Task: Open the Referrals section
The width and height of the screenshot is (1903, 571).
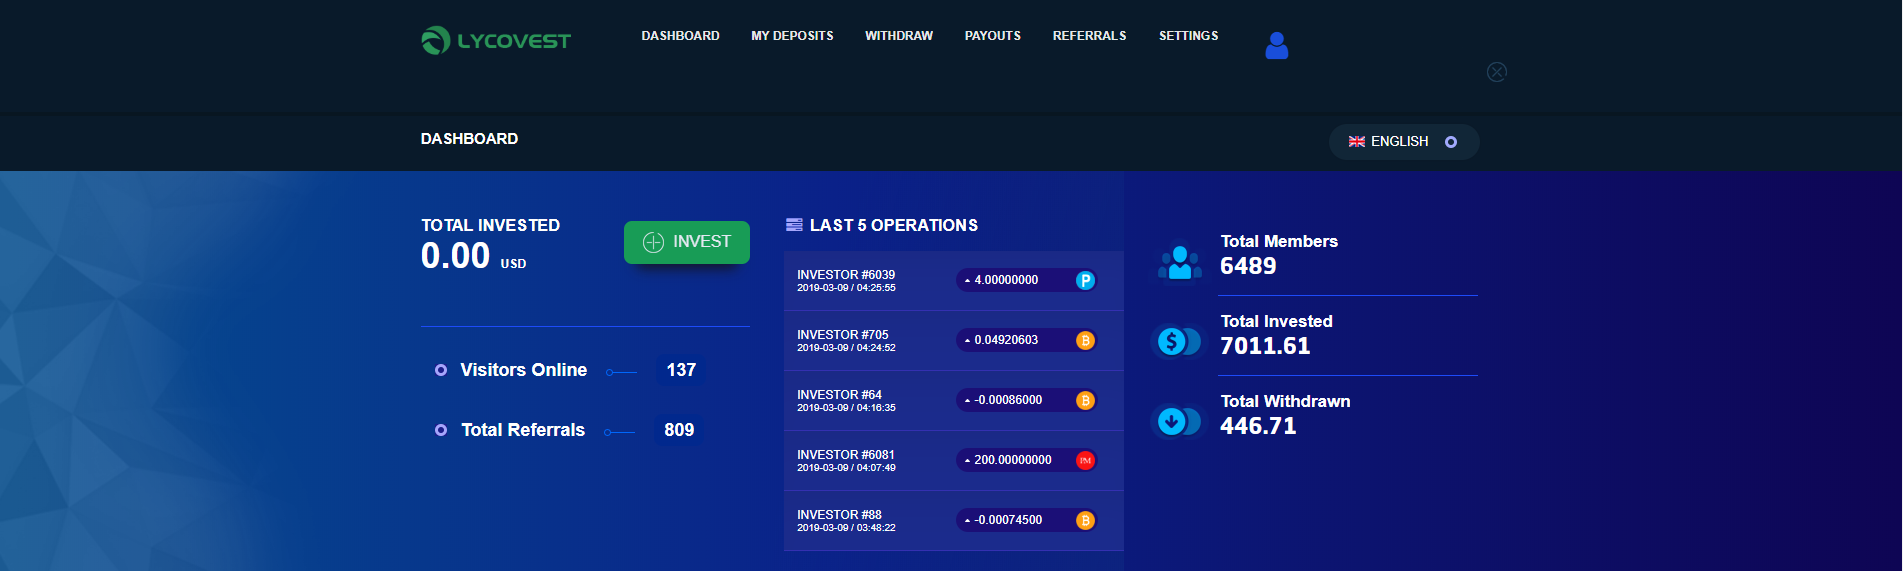Action: [x=1090, y=36]
